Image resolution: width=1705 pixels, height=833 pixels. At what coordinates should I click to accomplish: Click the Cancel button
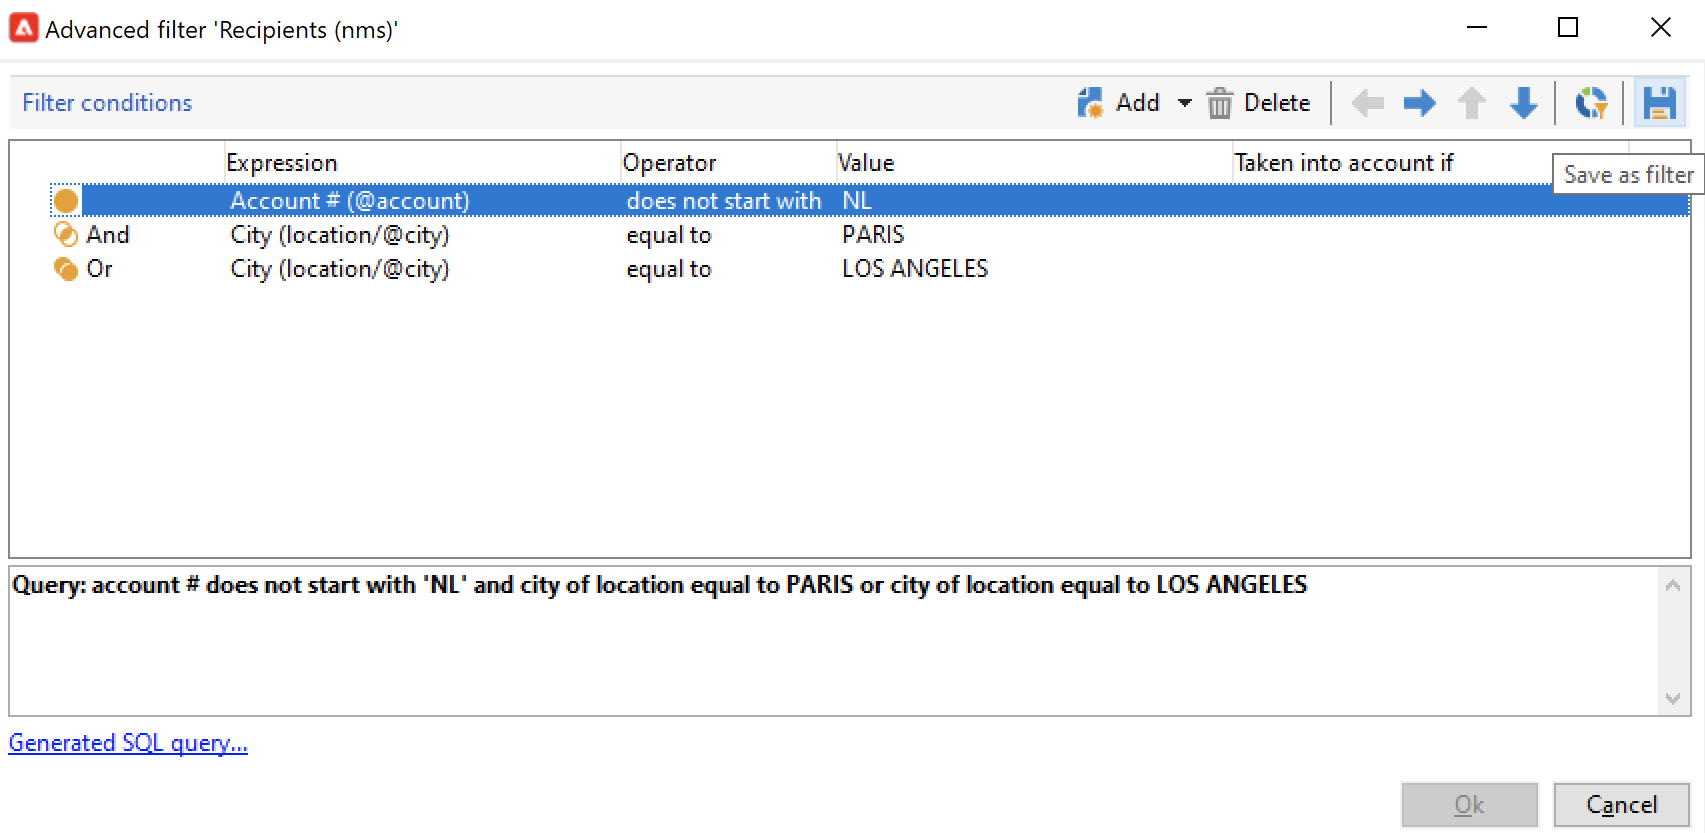[x=1621, y=805]
